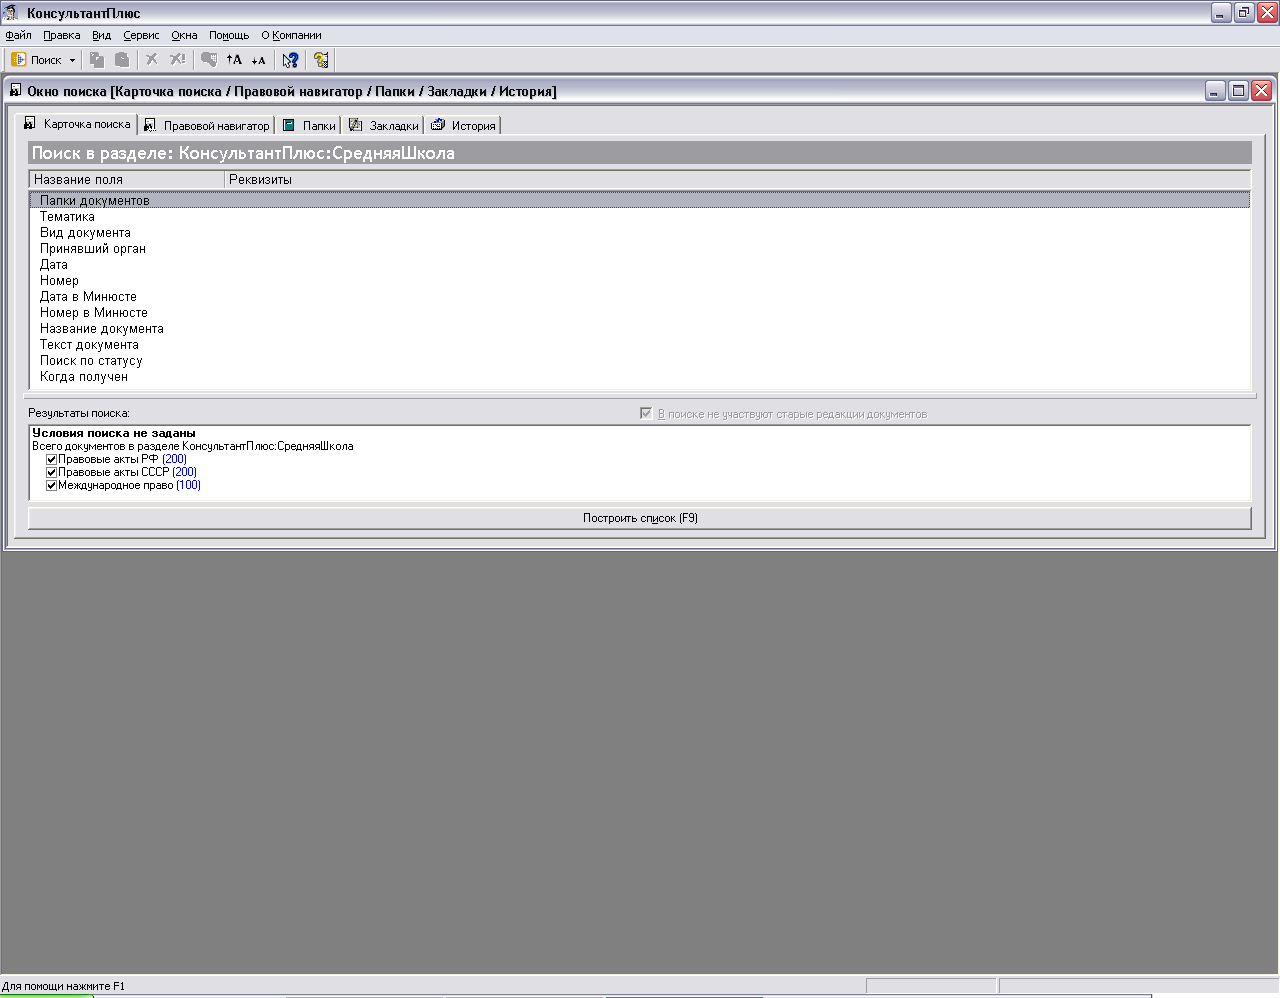Click the Paste toolbar icon
The height and width of the screenshot is (998, 1280).
pyautogui.click(x=122, y=60)
